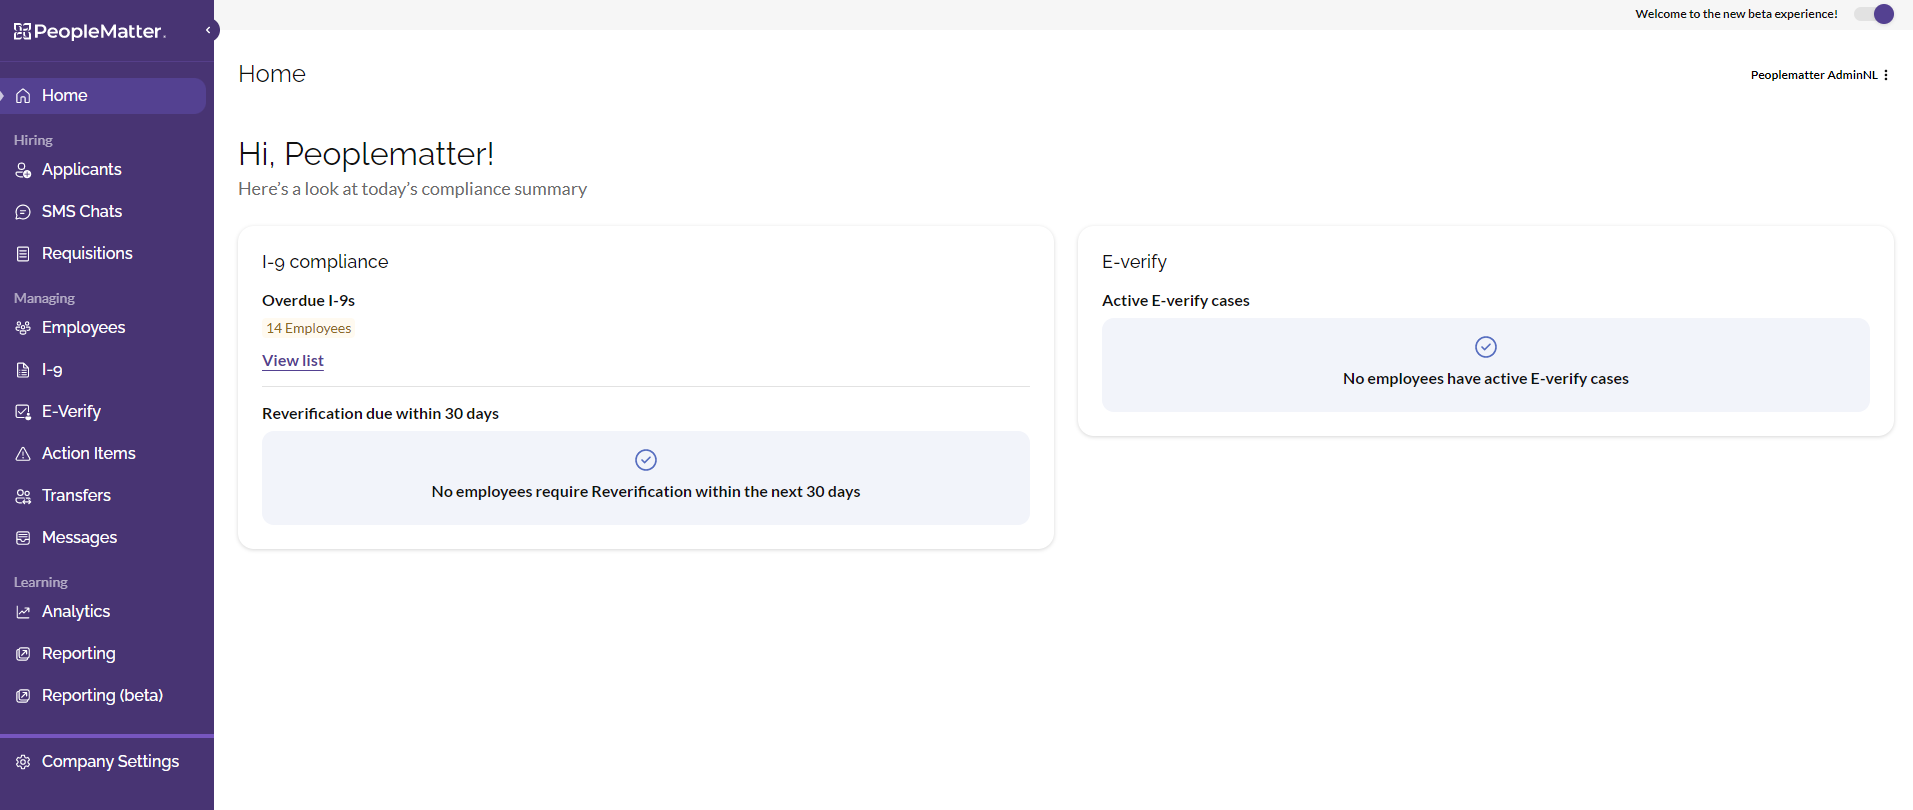Click the Messages icon
The height and width of the screenshot is (810, 1913).
pos(23,538)
